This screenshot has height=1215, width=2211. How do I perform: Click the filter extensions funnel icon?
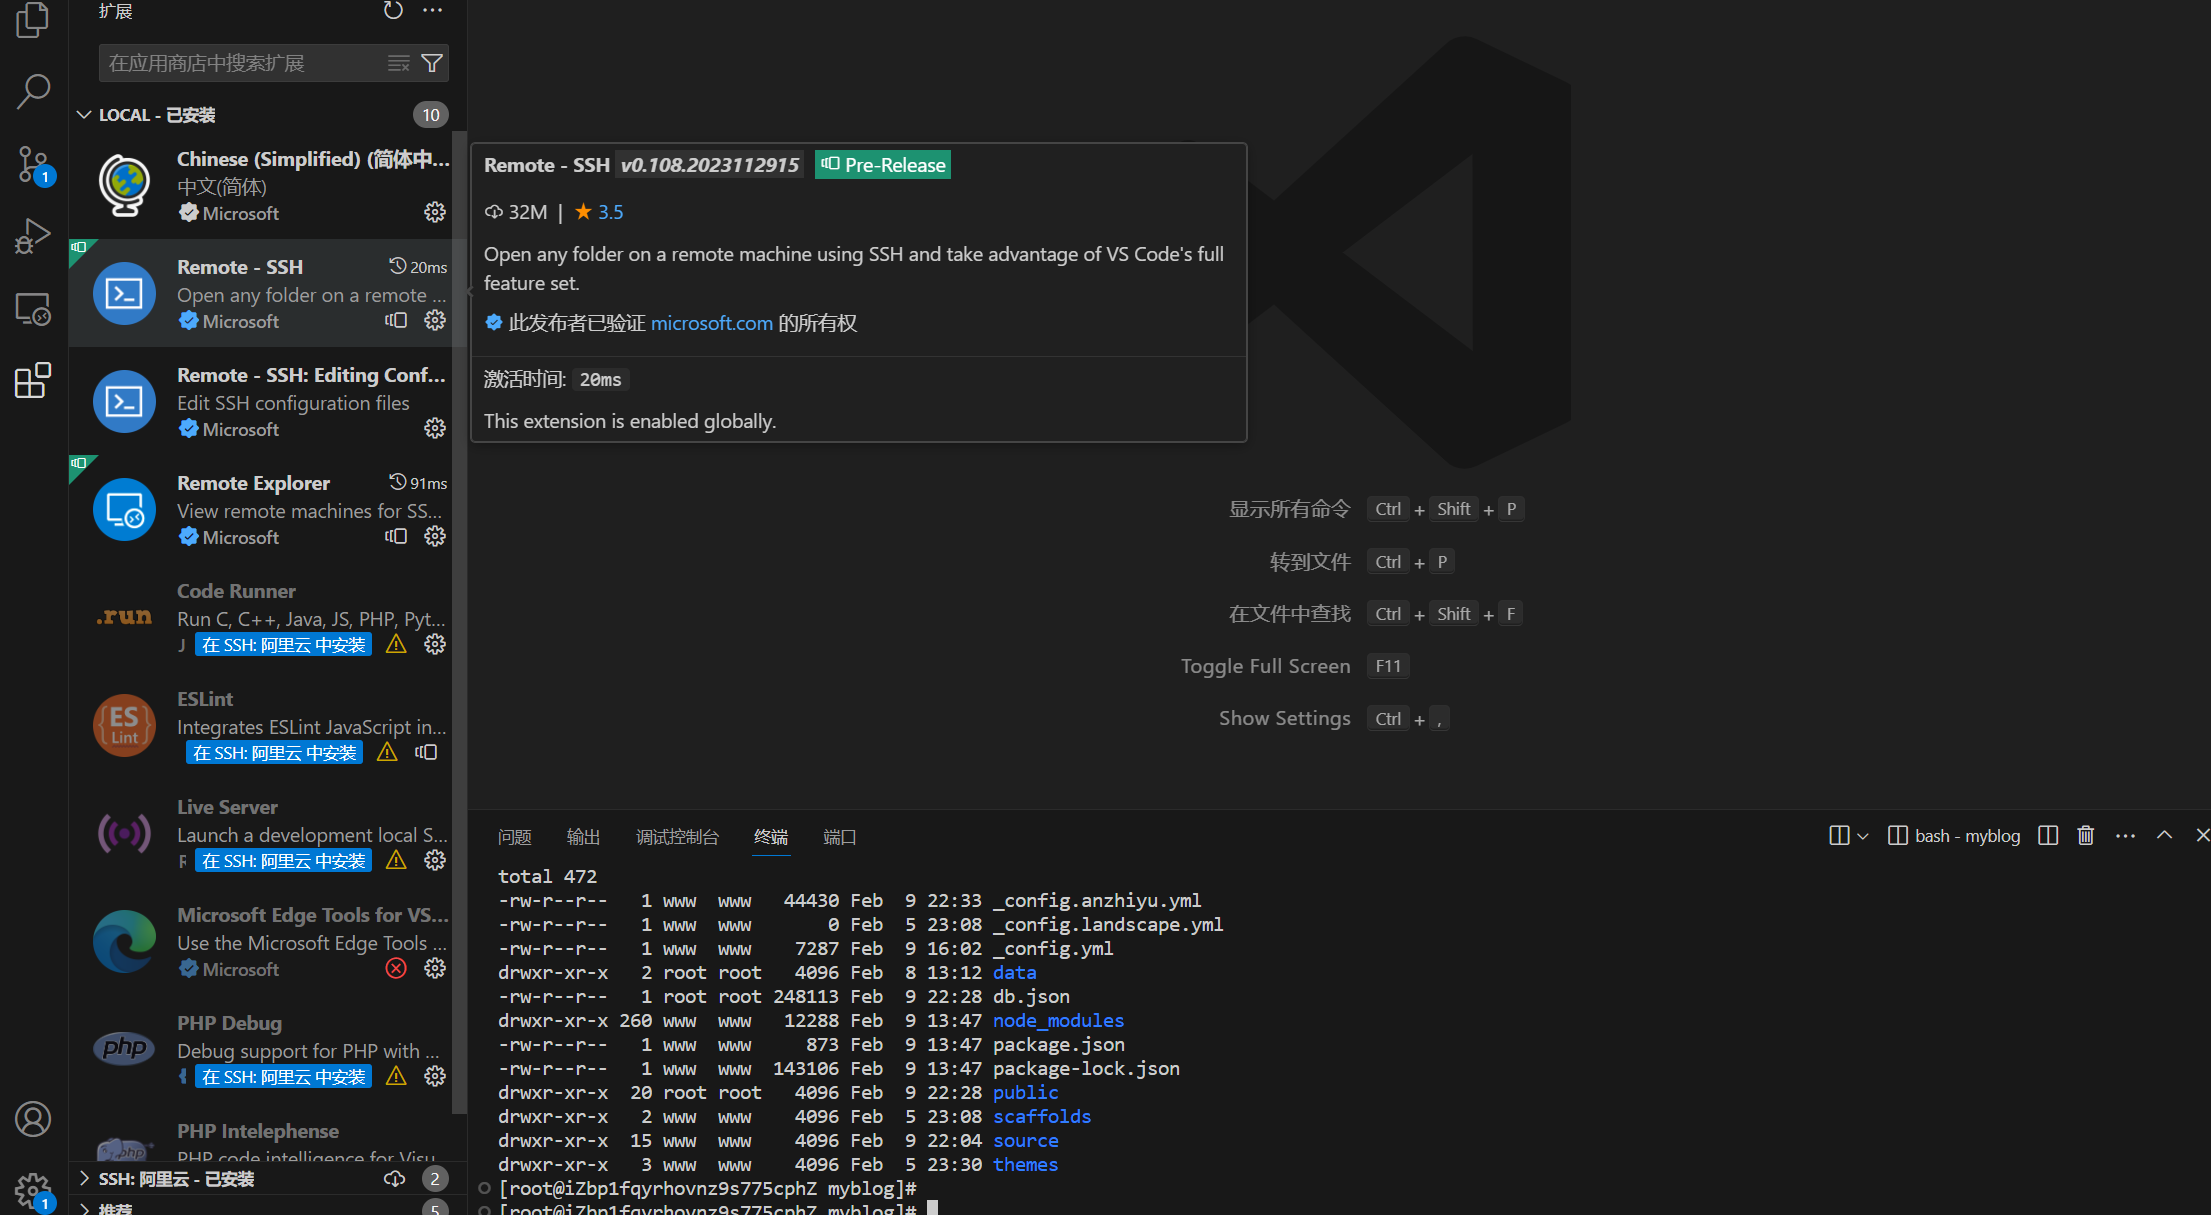point(432,63)
